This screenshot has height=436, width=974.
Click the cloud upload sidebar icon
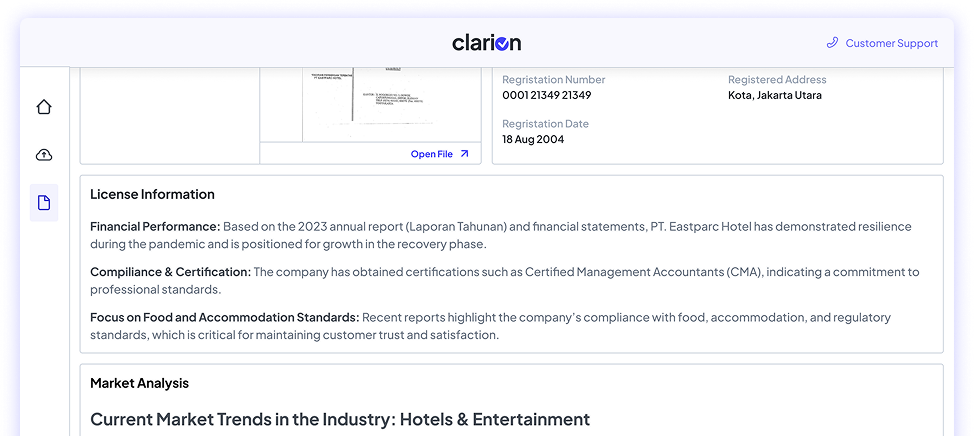(44, 155)
